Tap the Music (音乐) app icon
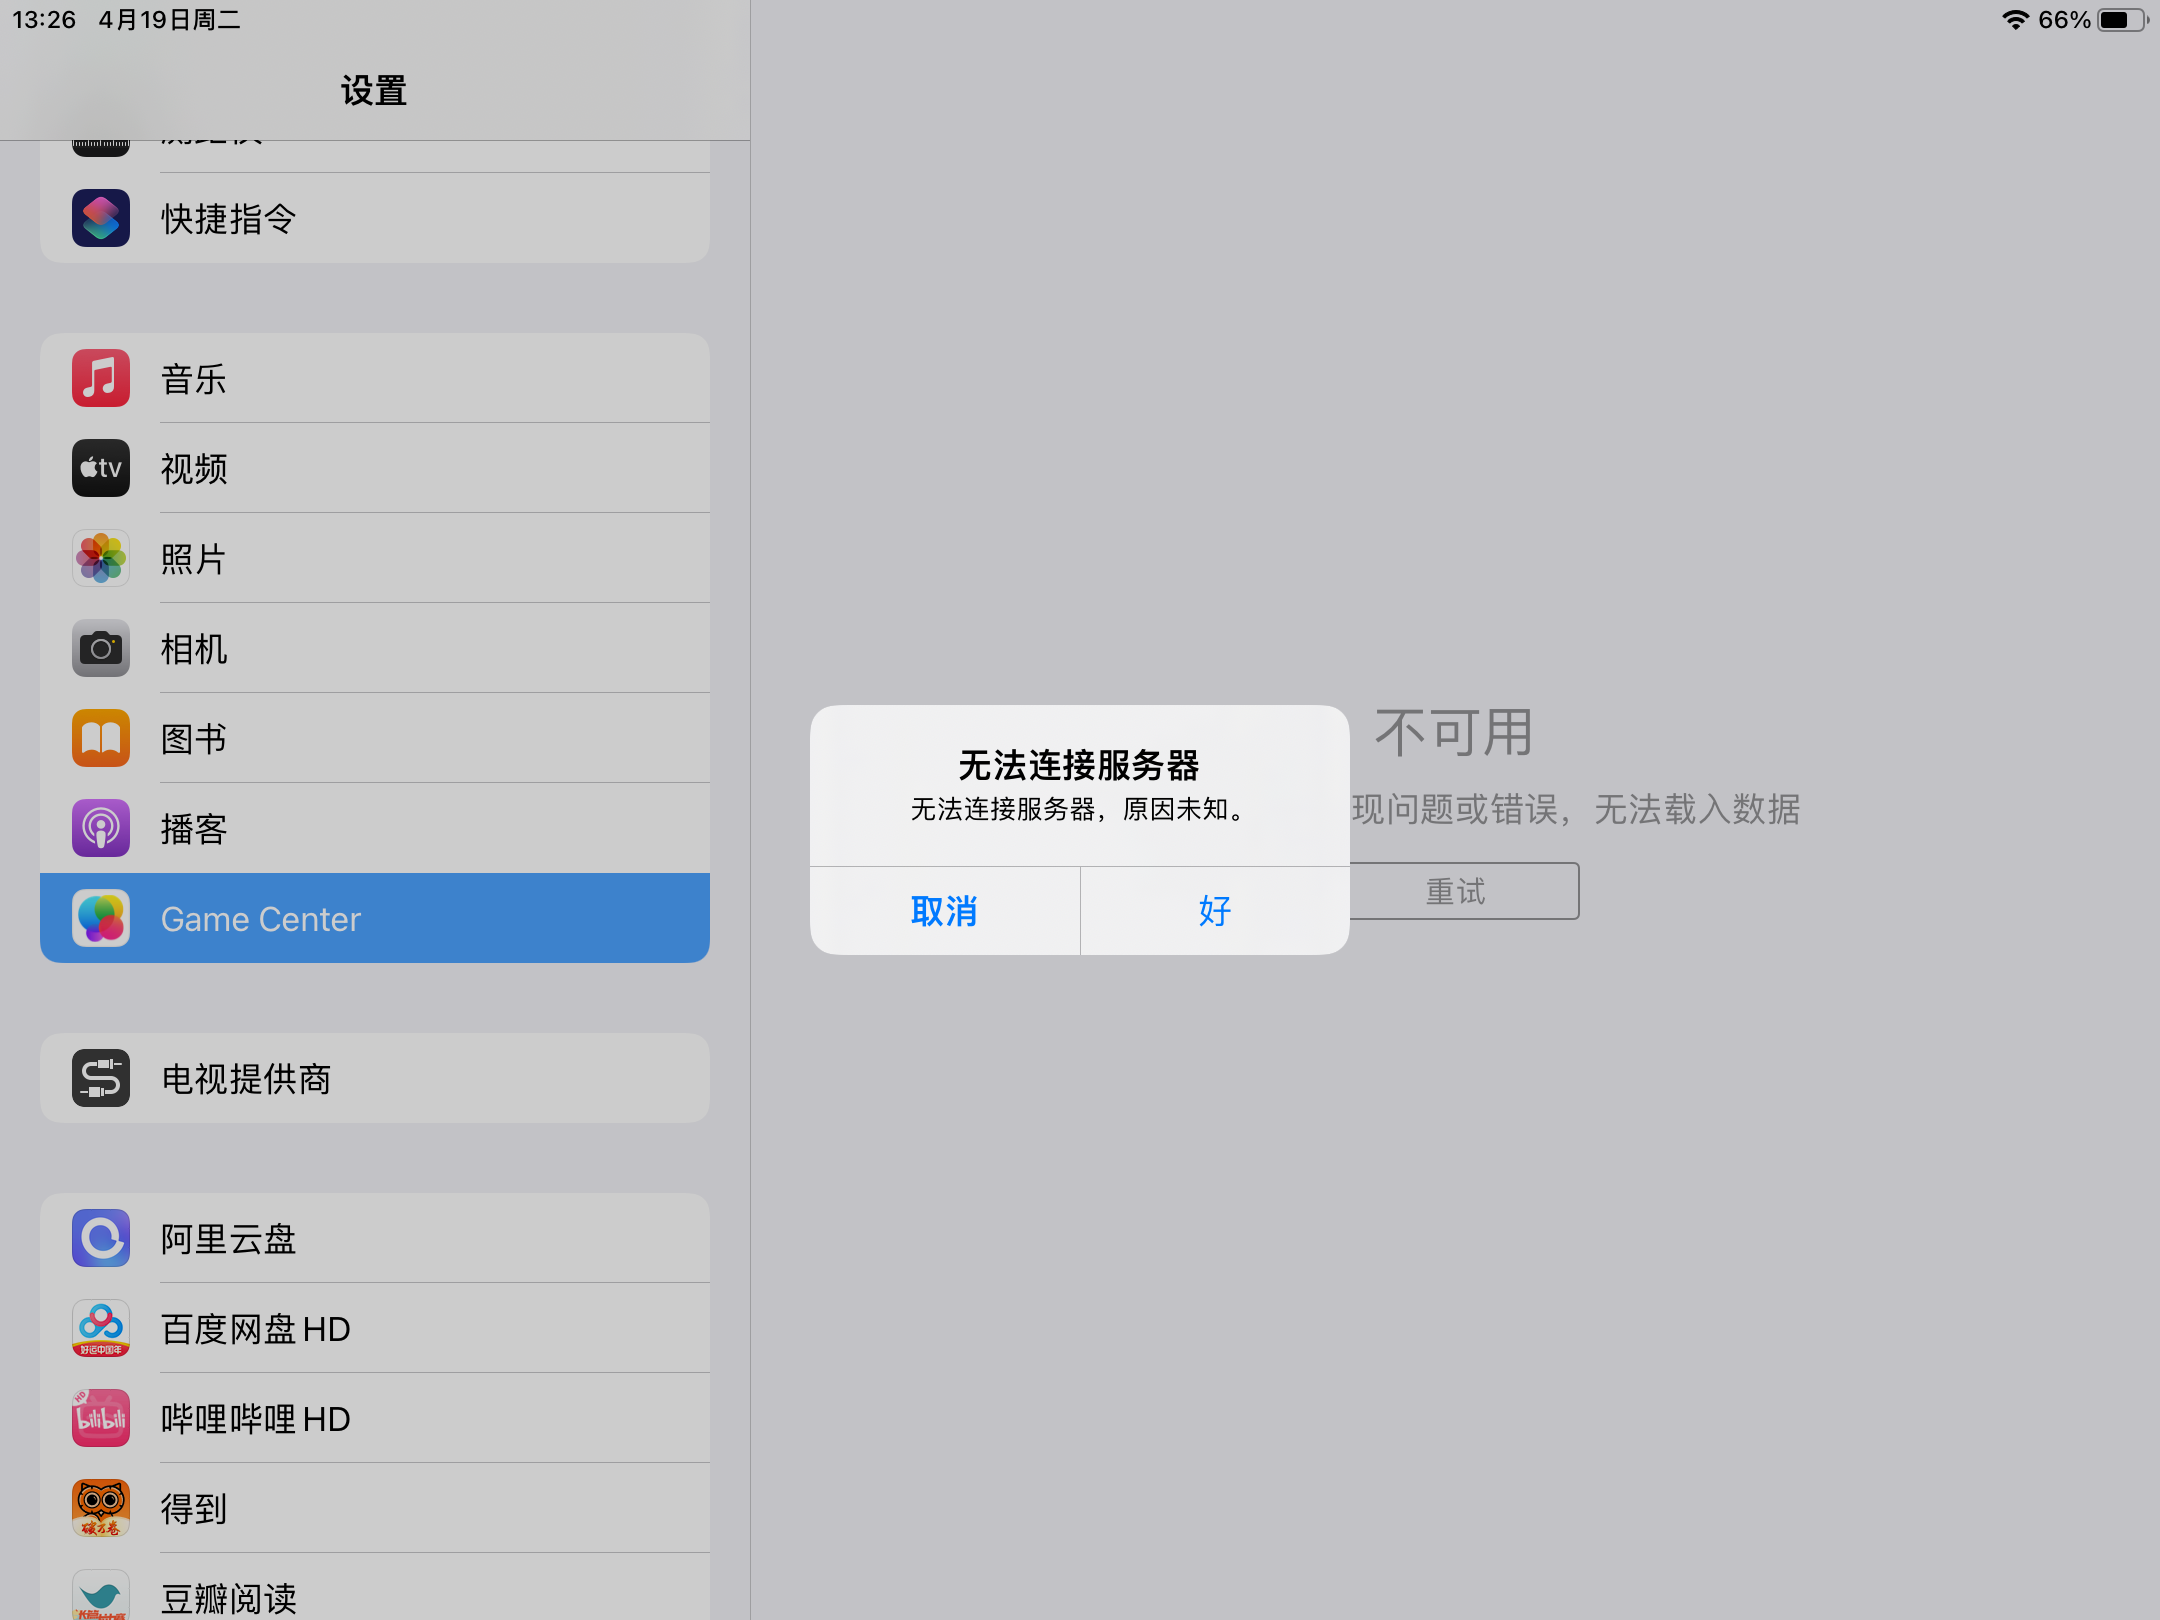 tap(101, 378)
